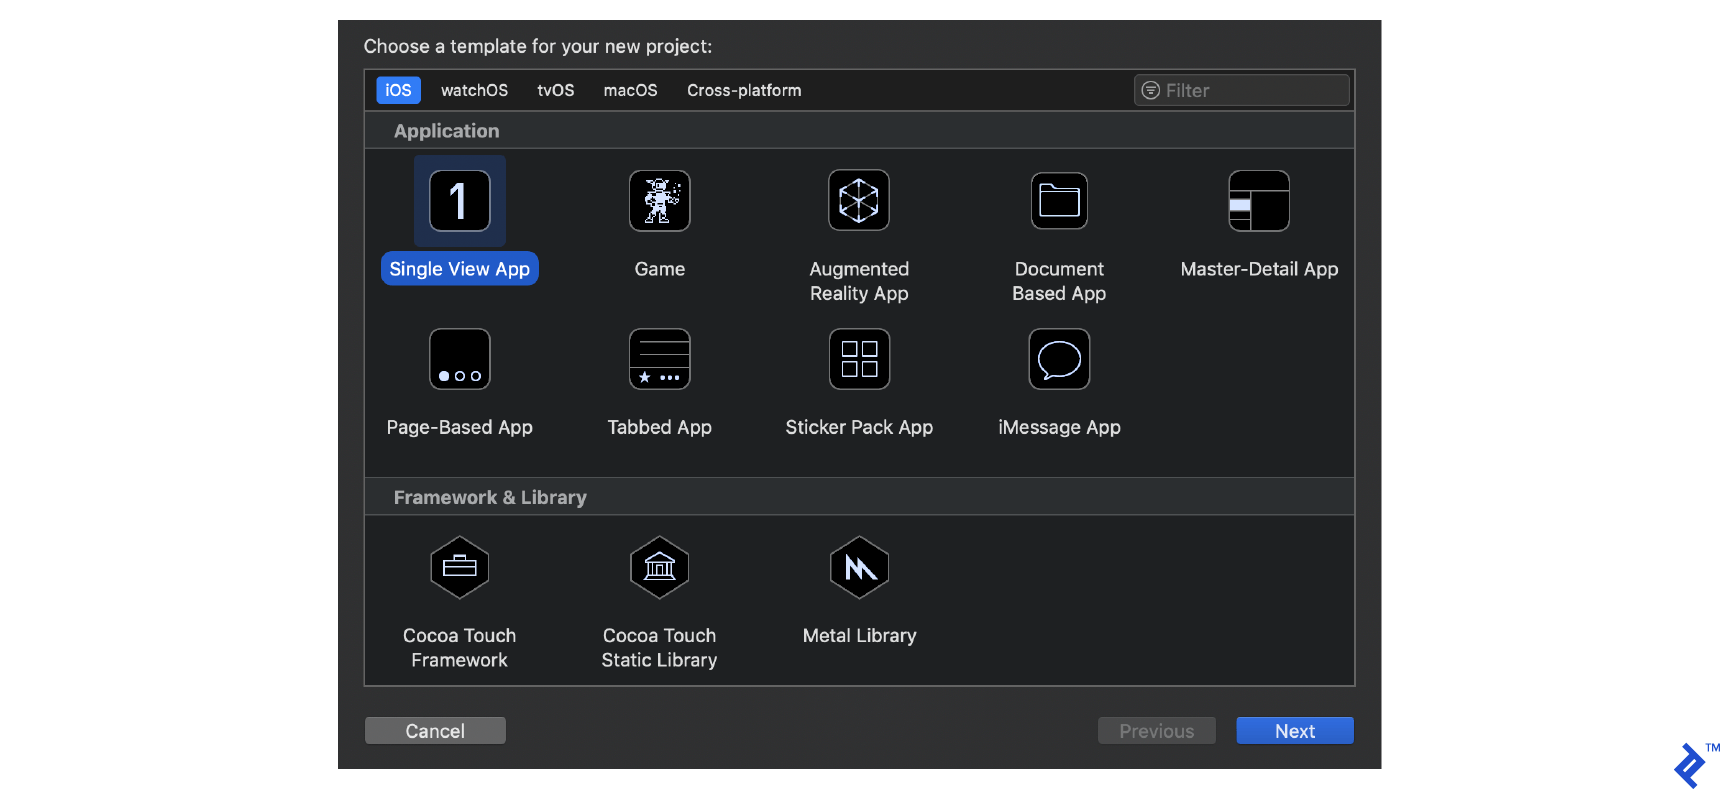This screenshot has width=1720, height=789.
Task: Click the Cocoa Touch Static Library label
Action: (660, 648)
